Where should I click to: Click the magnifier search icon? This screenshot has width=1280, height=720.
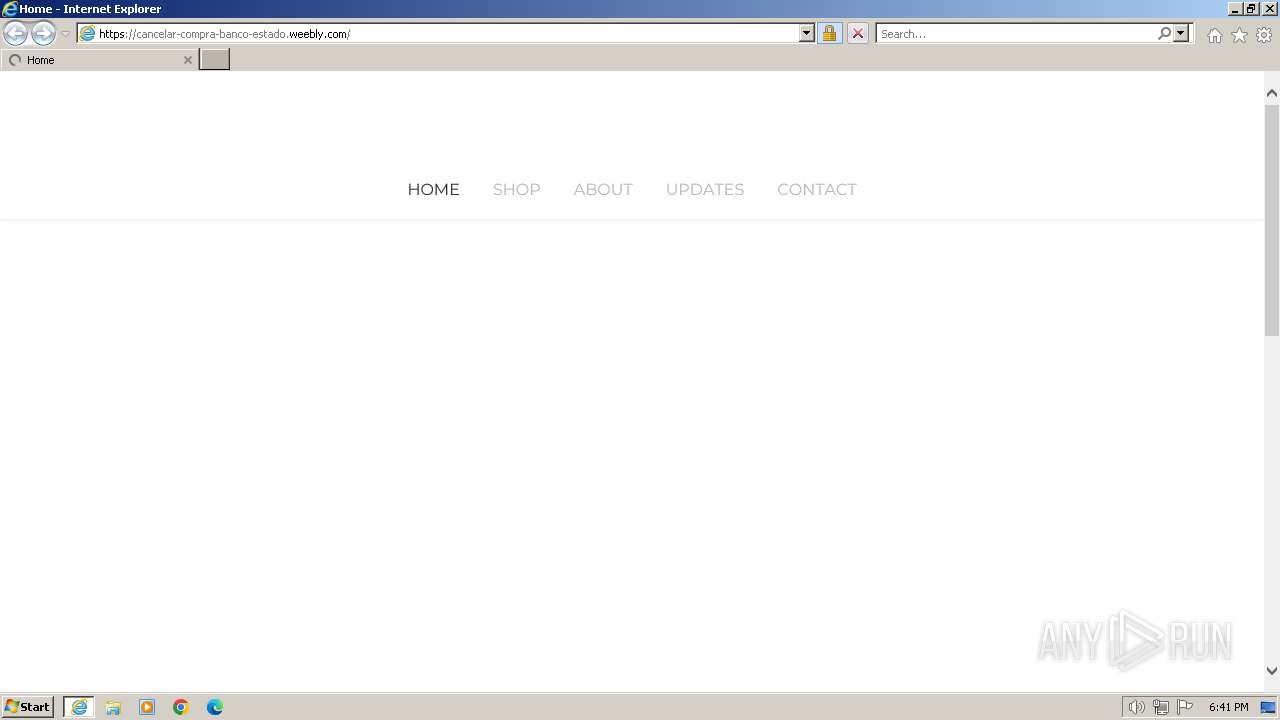[x=1164, y=33]
